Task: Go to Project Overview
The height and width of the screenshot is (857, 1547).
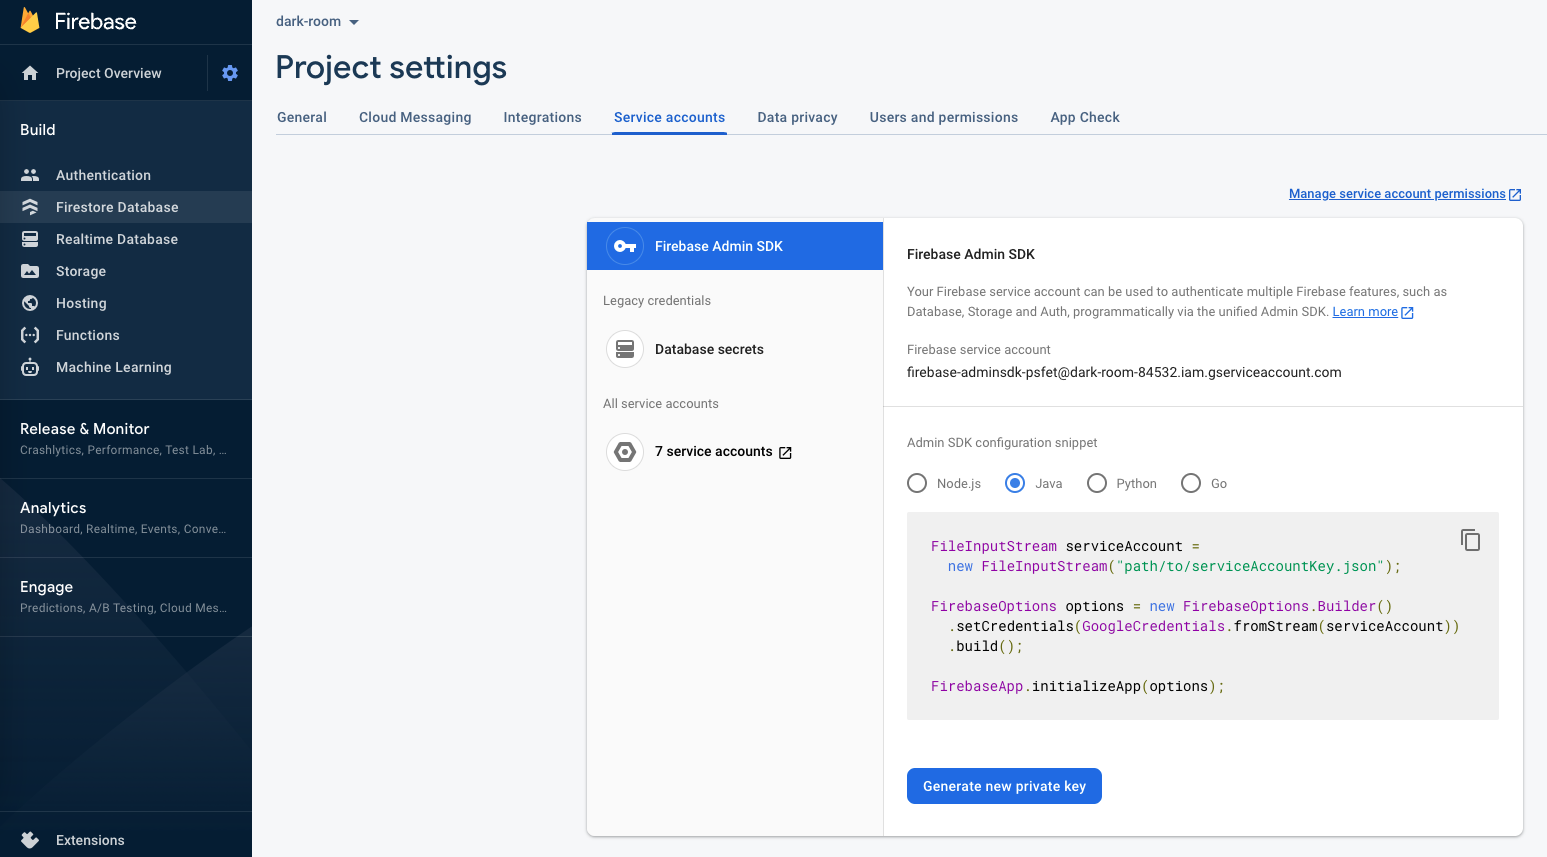Action: 108,73
